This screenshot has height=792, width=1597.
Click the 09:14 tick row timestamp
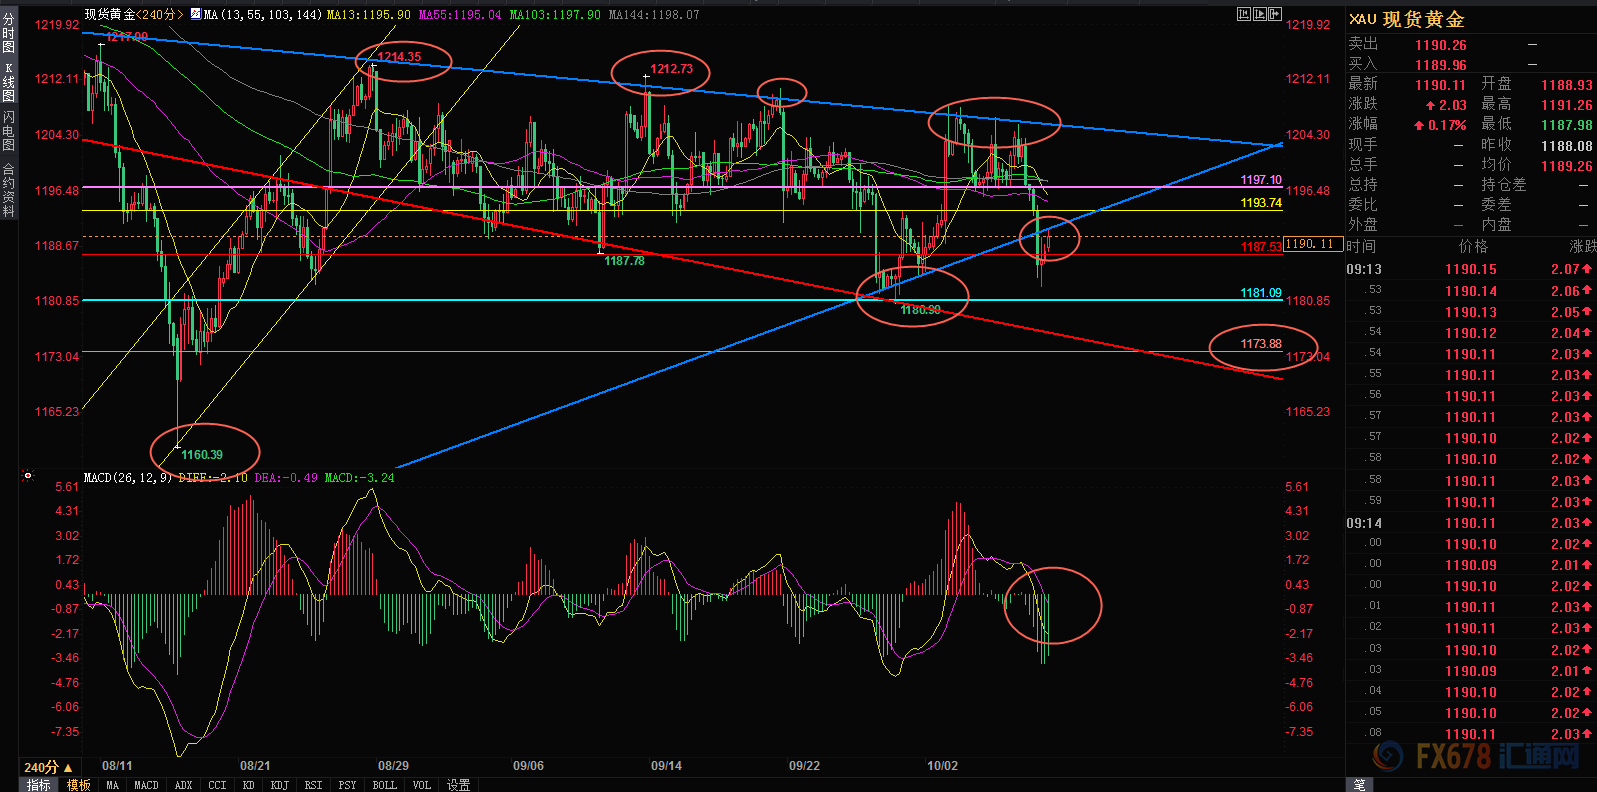1364,523
